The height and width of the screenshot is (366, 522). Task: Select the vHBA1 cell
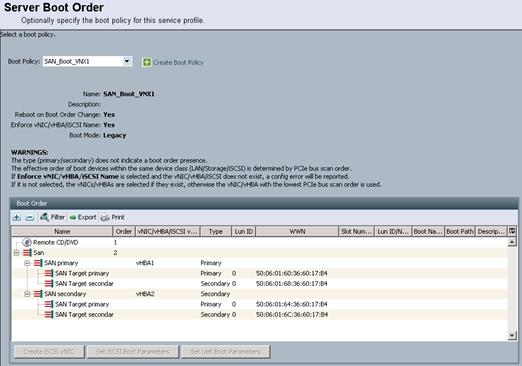[145, 263]
